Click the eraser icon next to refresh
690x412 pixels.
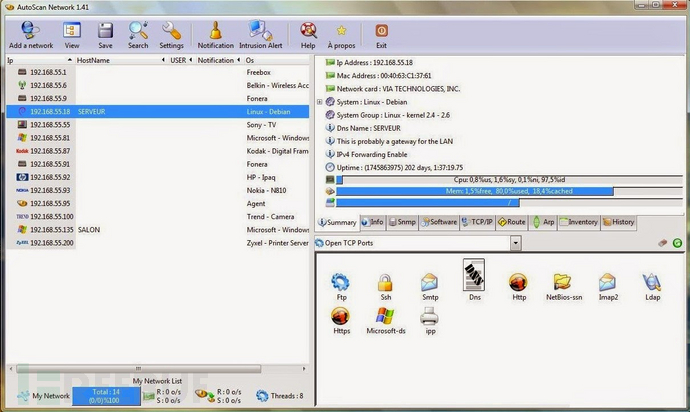point(662,243)
